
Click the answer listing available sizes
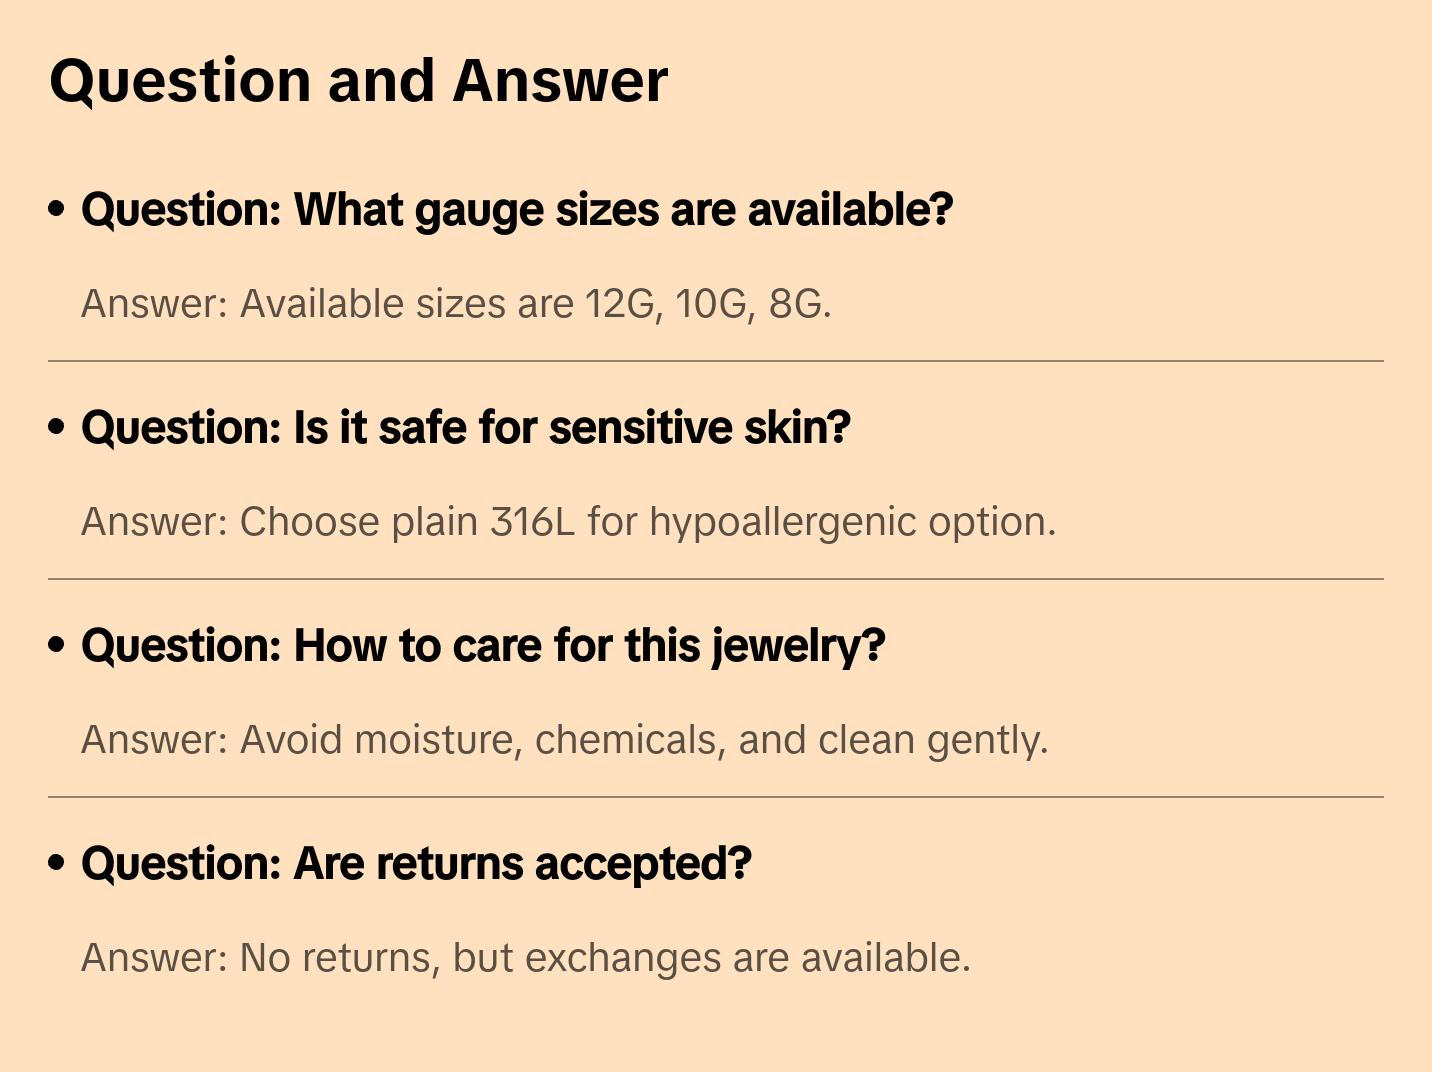(456, 304)
